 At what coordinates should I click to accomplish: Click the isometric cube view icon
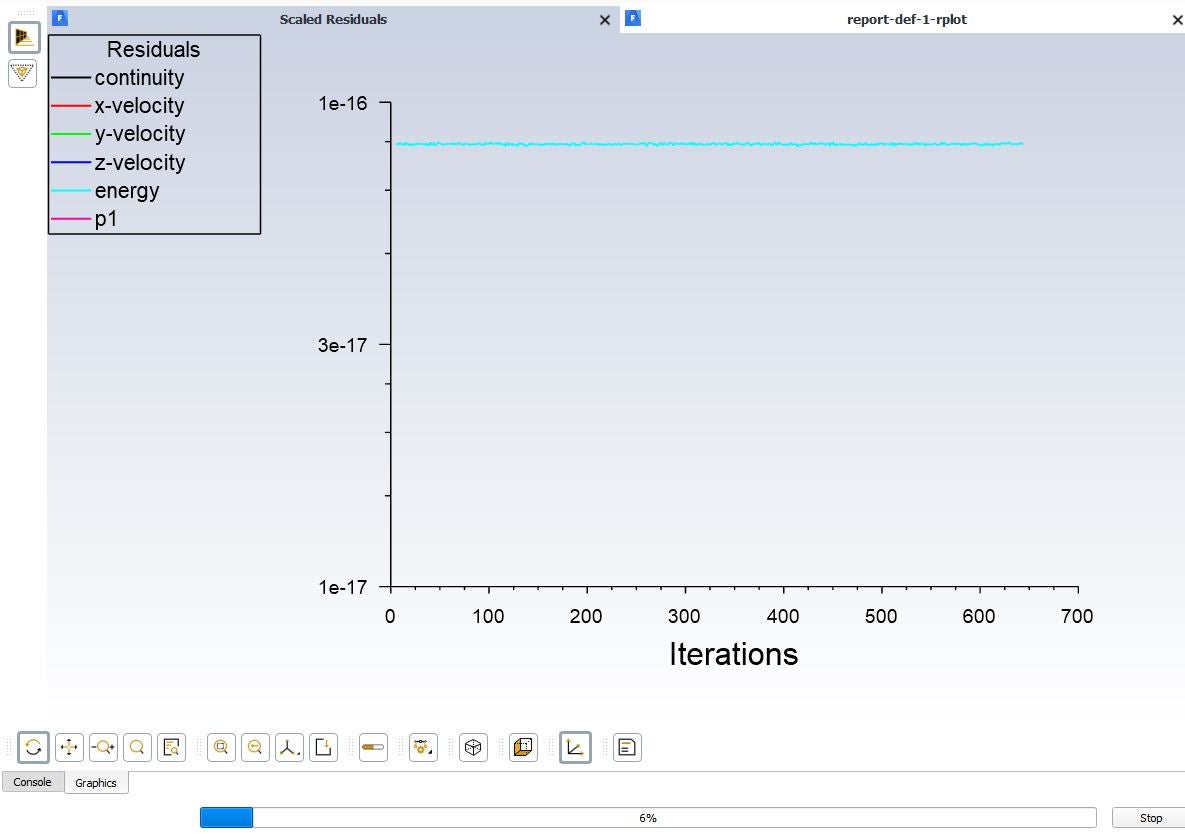tap(473, 747)
